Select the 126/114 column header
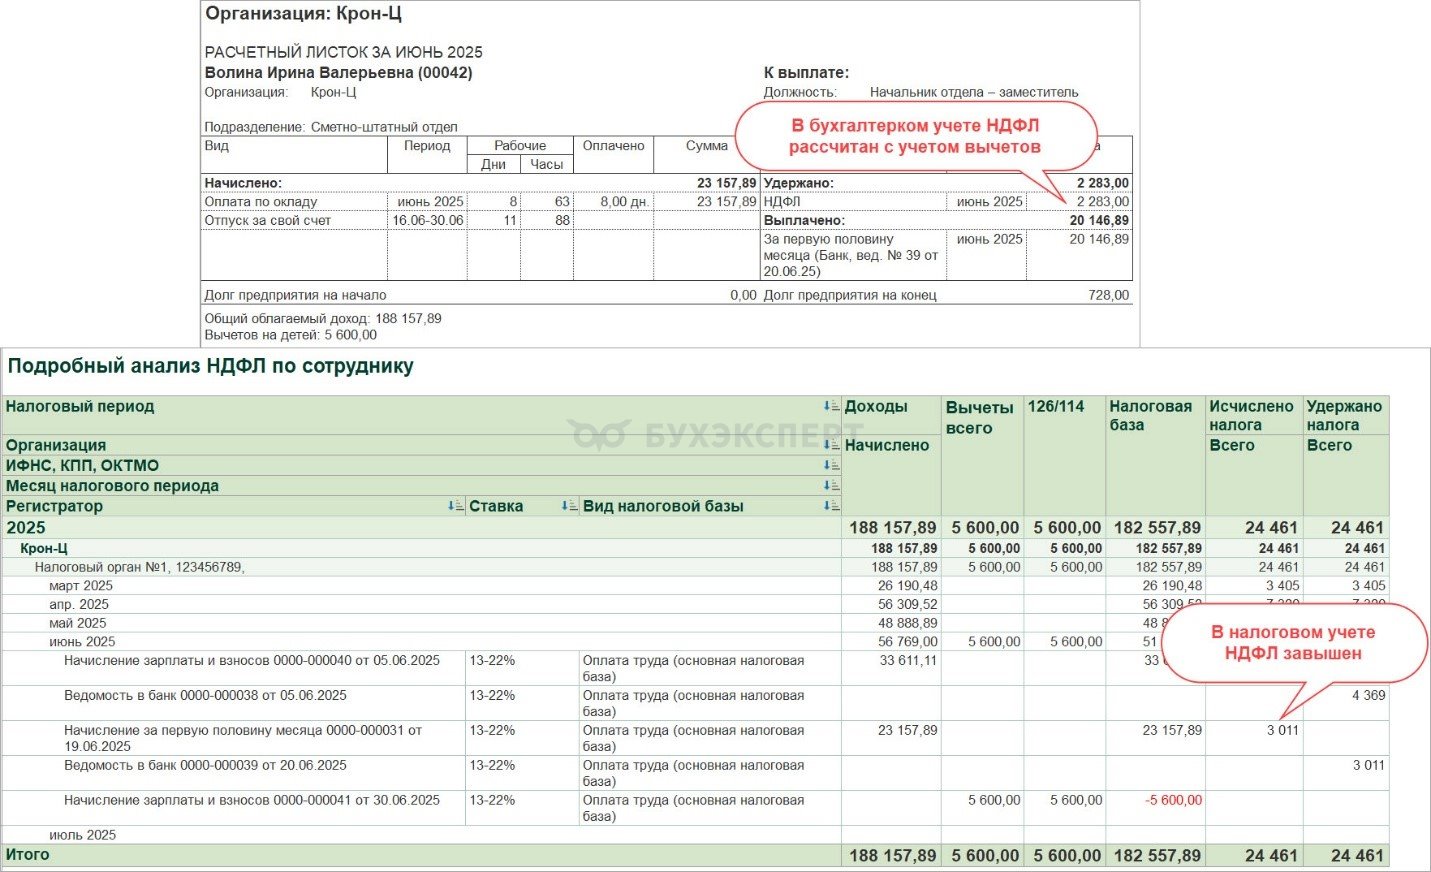Image resolution: width=1431 pixels, height=872 pixels. [1056, 406]
